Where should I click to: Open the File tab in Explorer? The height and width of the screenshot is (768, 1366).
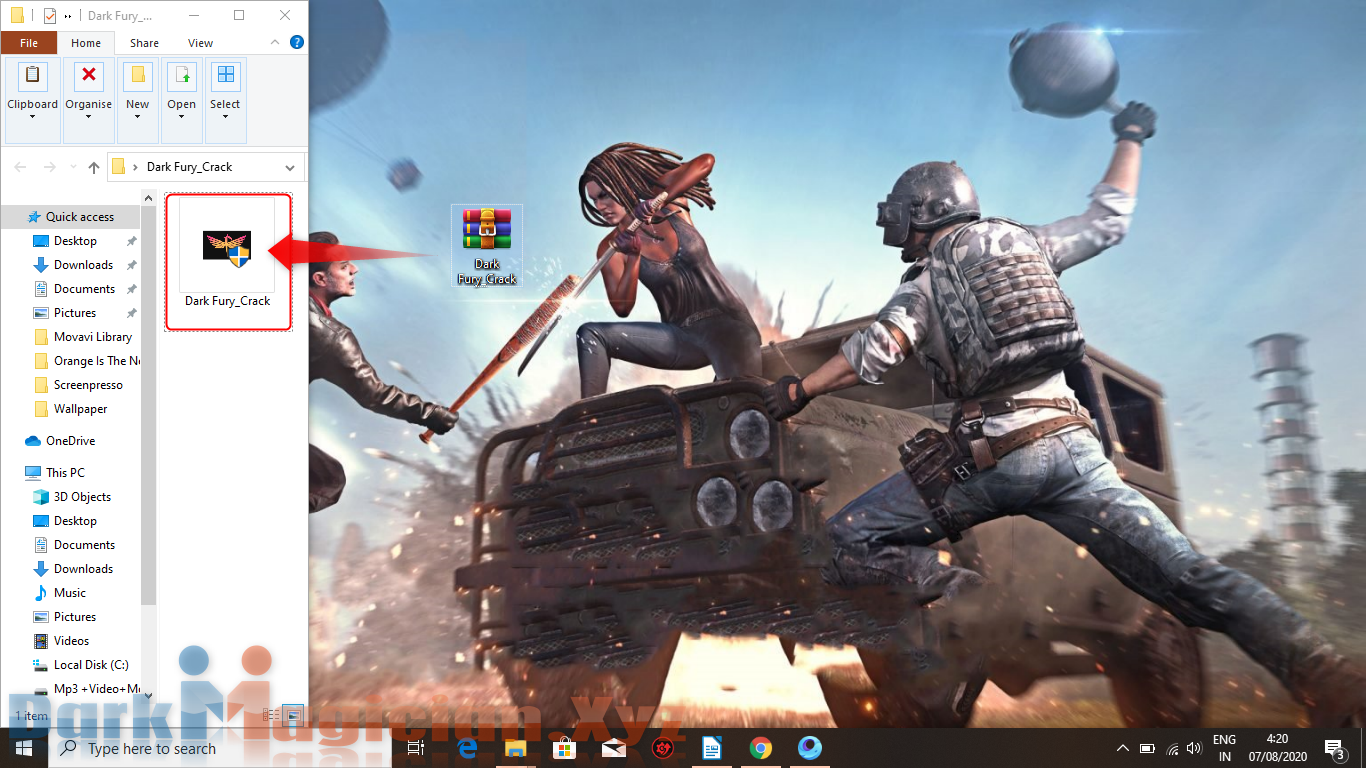29,43
